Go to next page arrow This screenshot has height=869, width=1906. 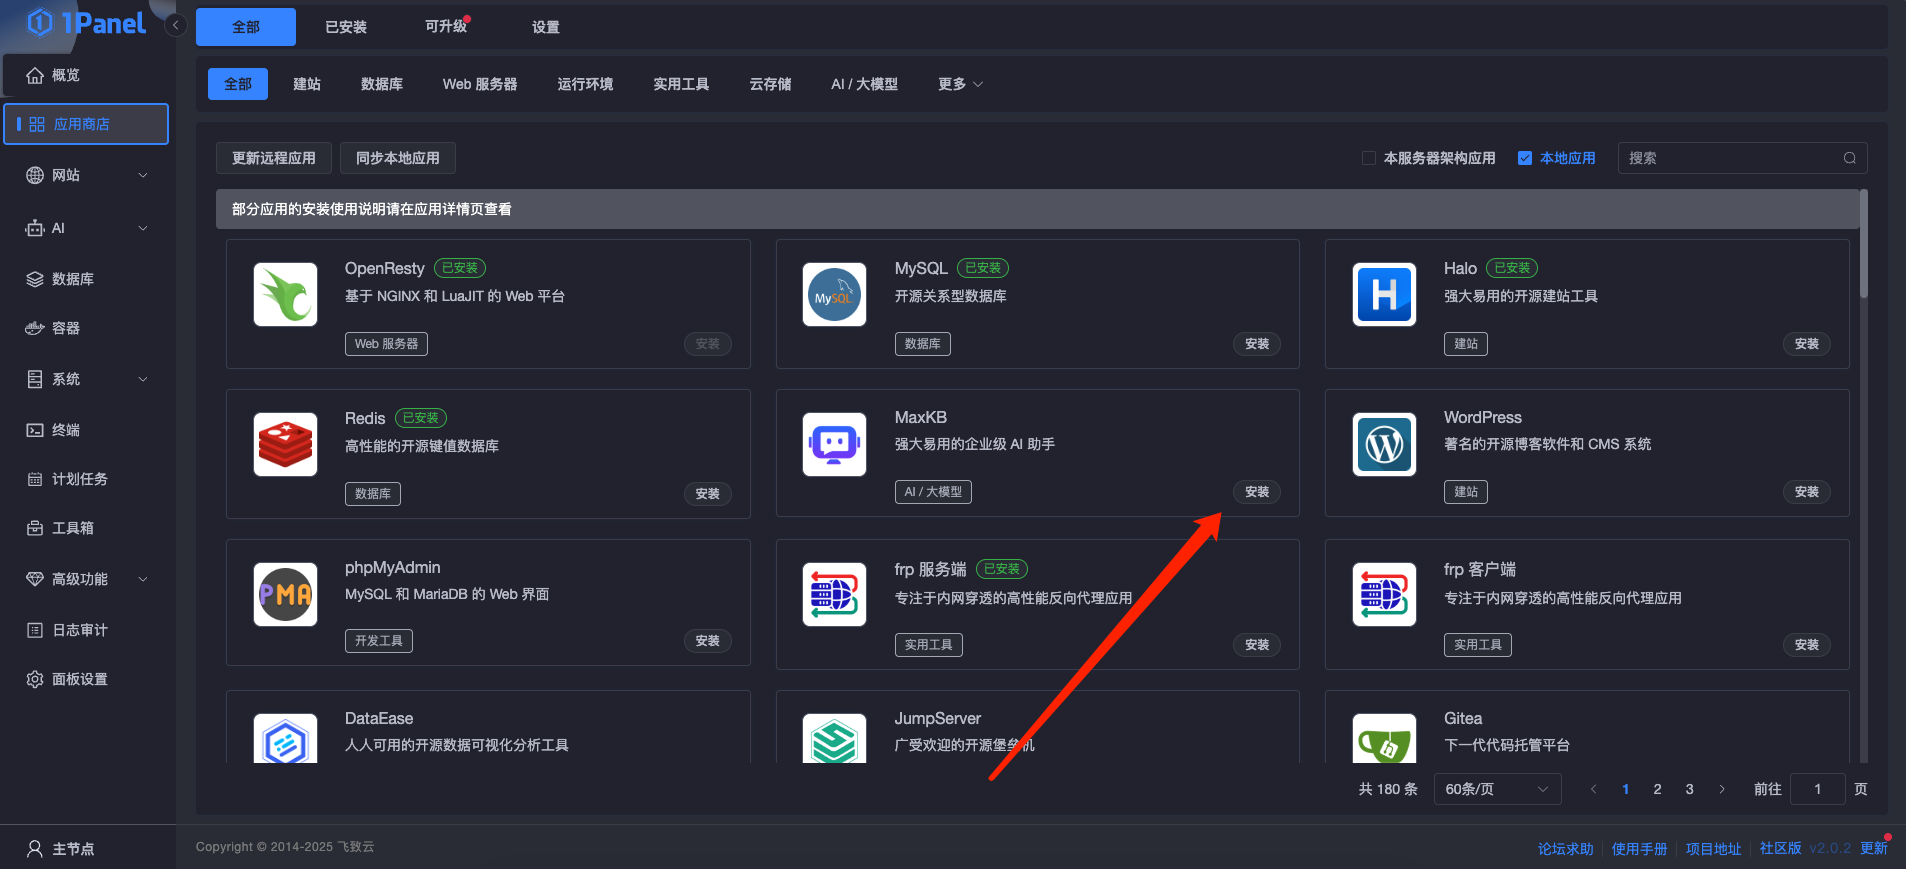tap(1722, 789)
